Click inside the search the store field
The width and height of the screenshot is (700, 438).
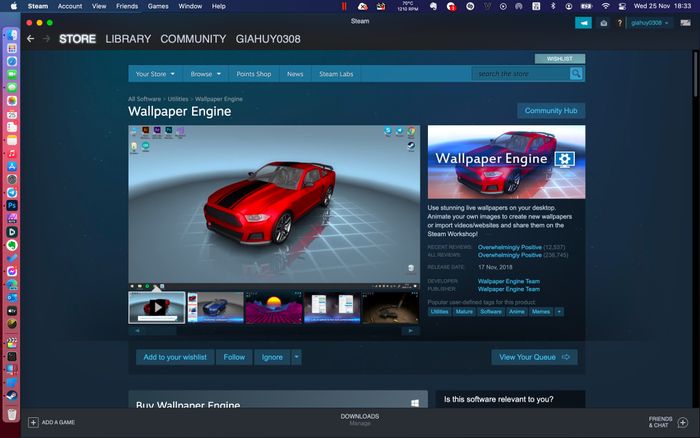pyautogui.click(x=521, y=74)
